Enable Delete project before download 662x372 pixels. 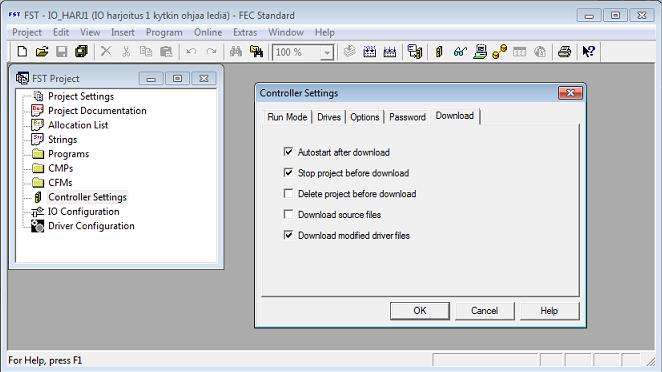288,193
